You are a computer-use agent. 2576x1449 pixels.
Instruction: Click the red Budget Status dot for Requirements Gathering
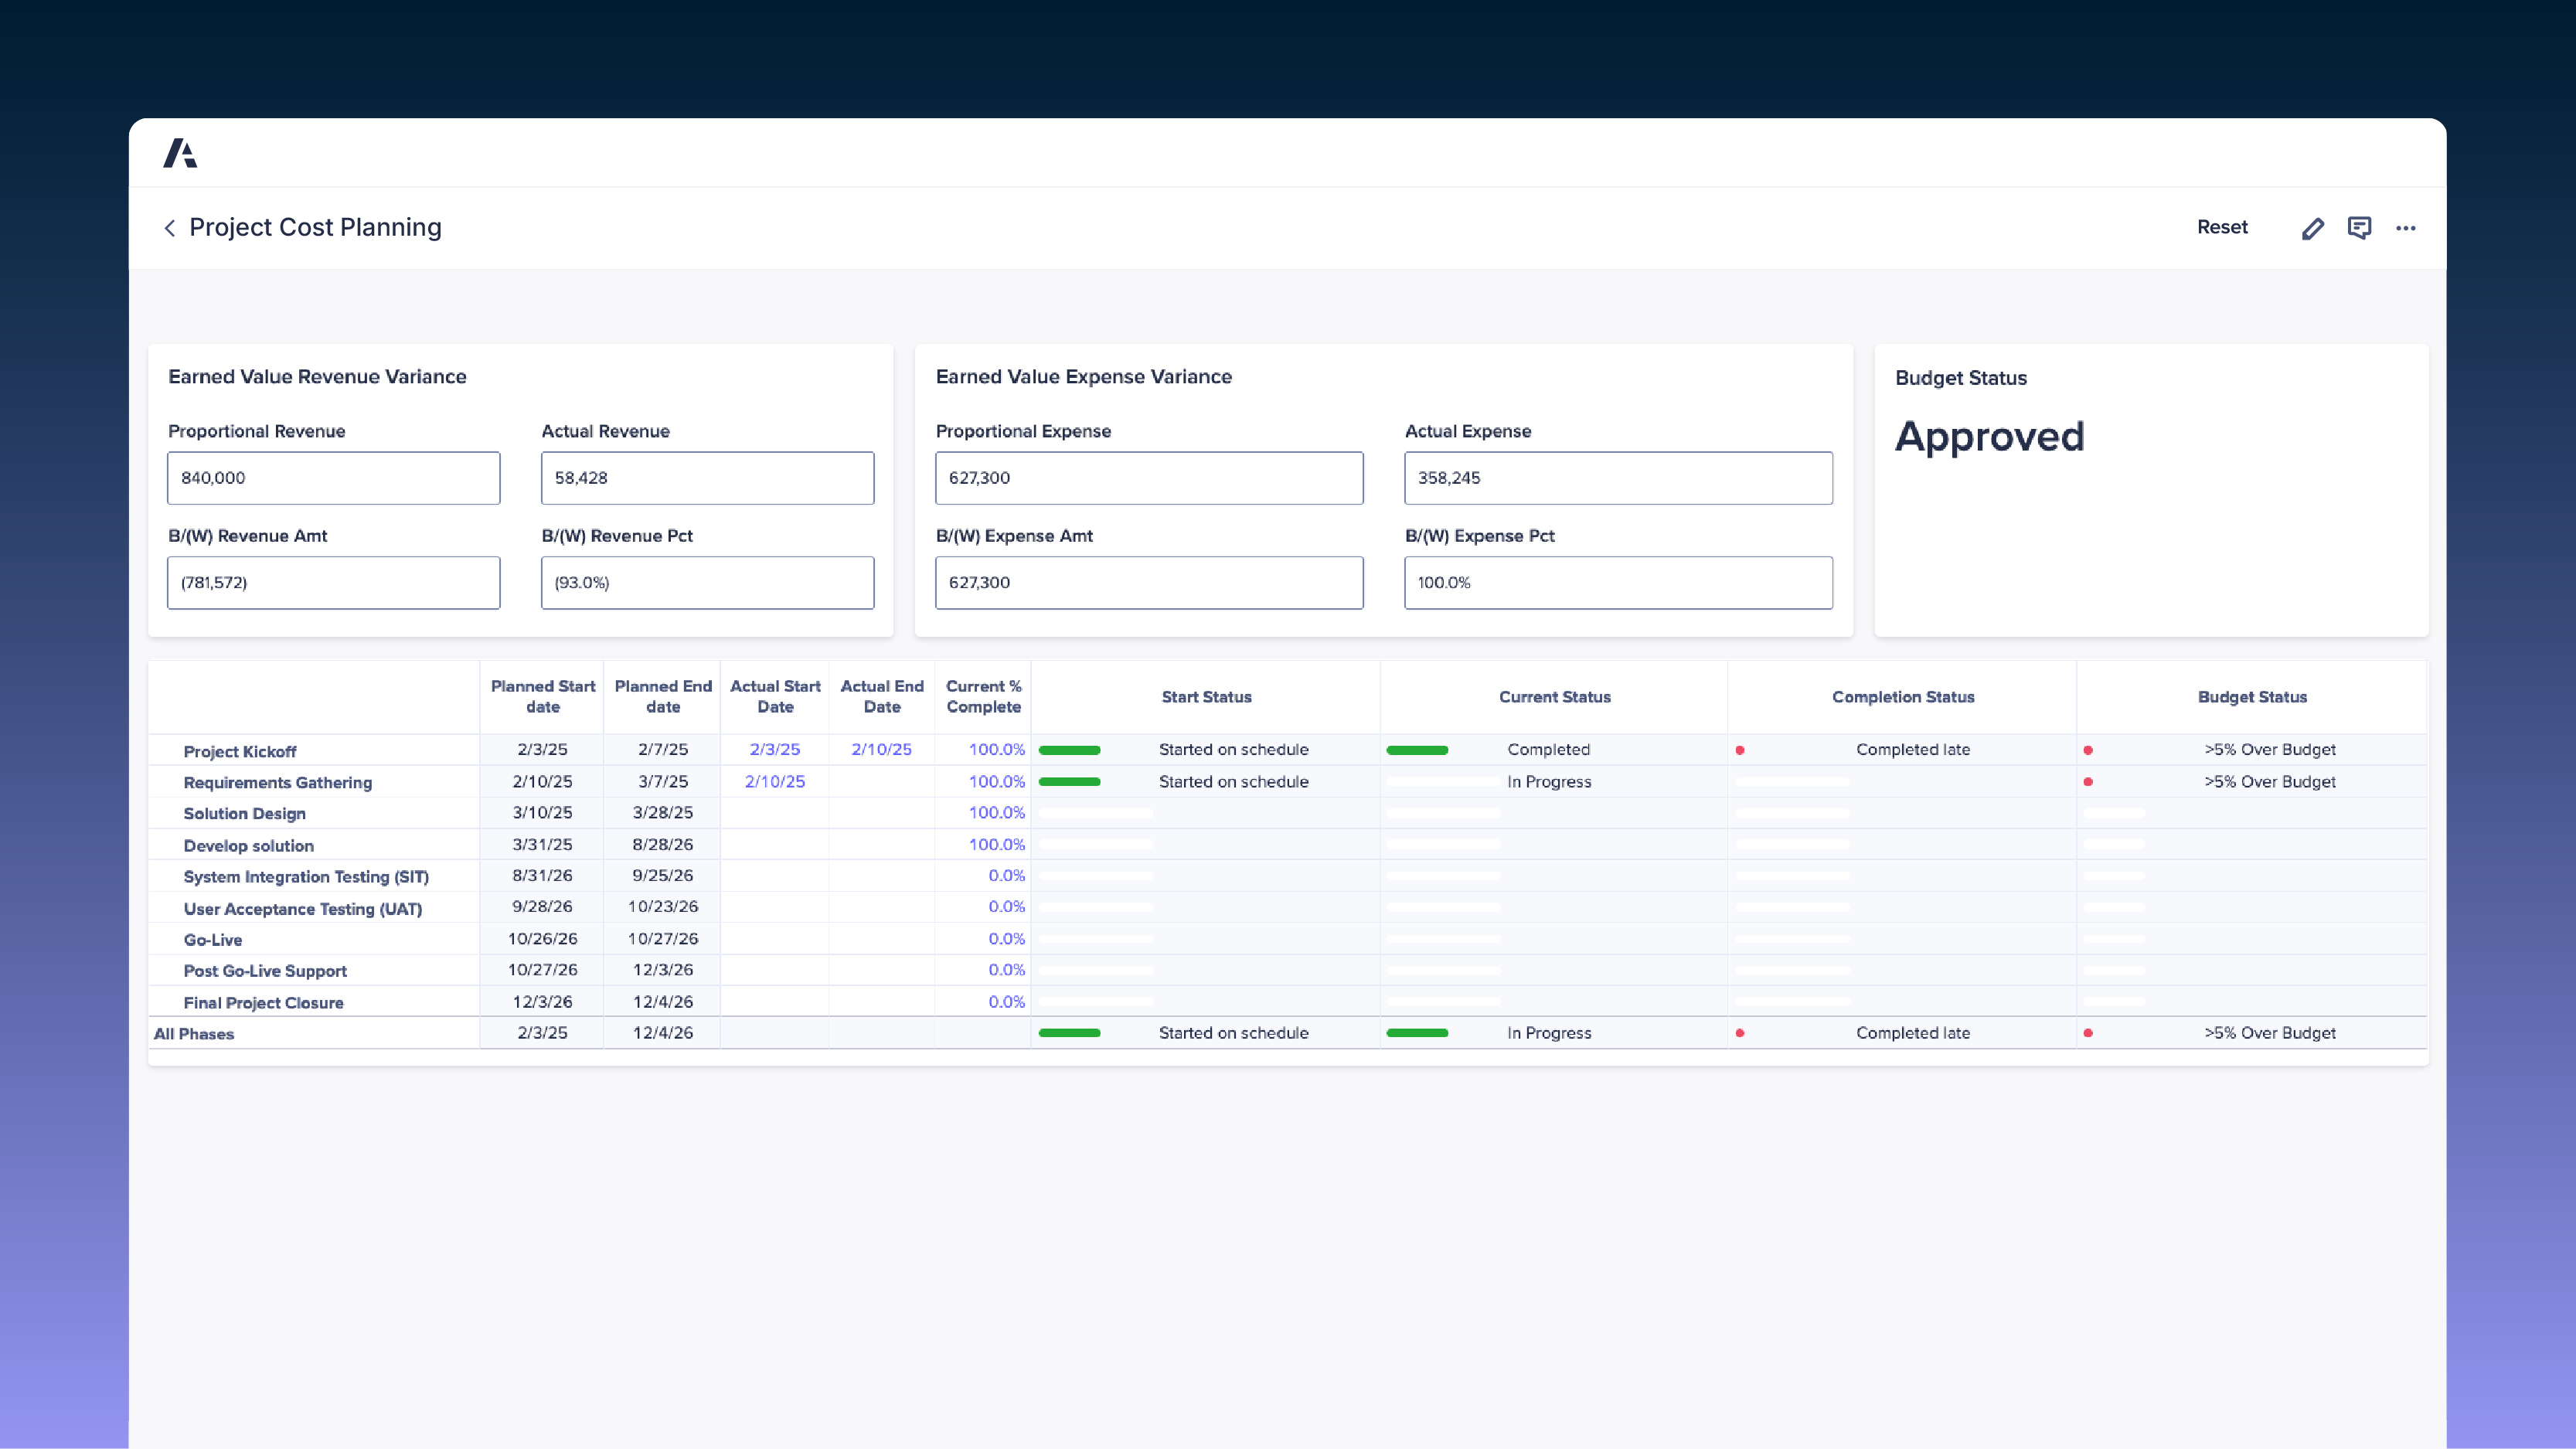click(2088, 781)
